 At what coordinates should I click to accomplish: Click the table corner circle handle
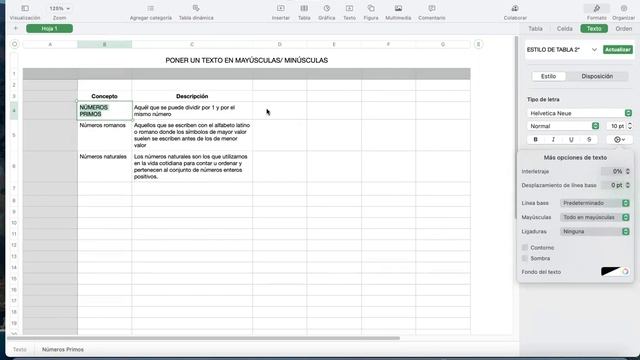[x=15, y=44]
